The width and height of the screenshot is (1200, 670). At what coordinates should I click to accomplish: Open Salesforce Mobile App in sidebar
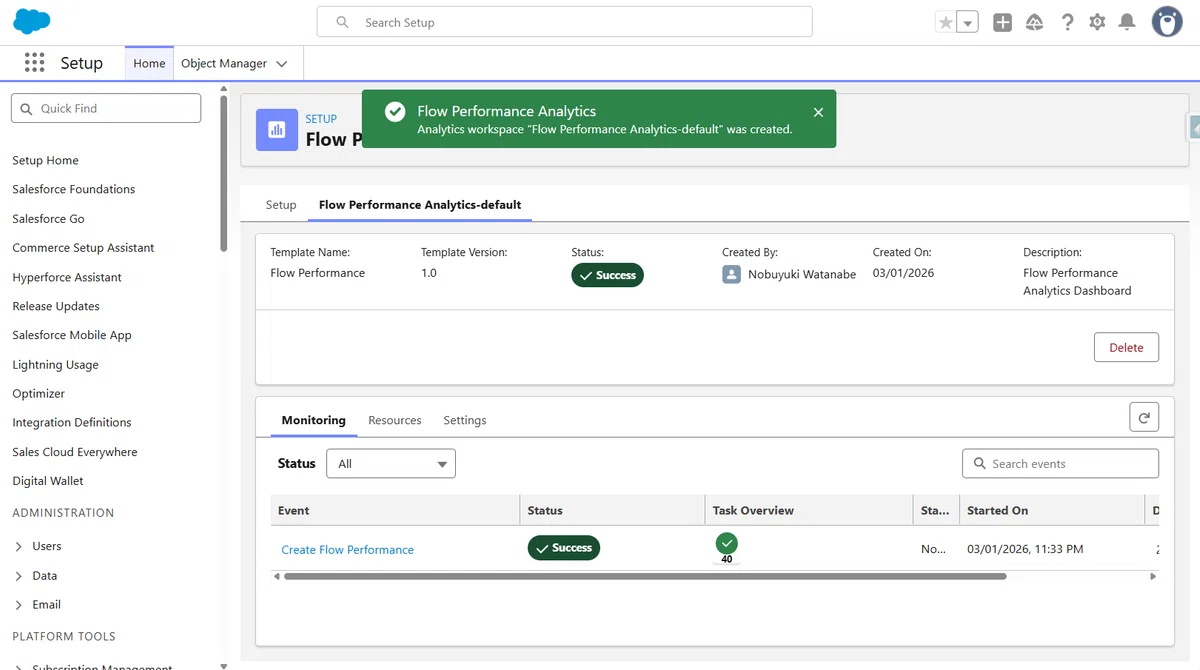(72, 335)
